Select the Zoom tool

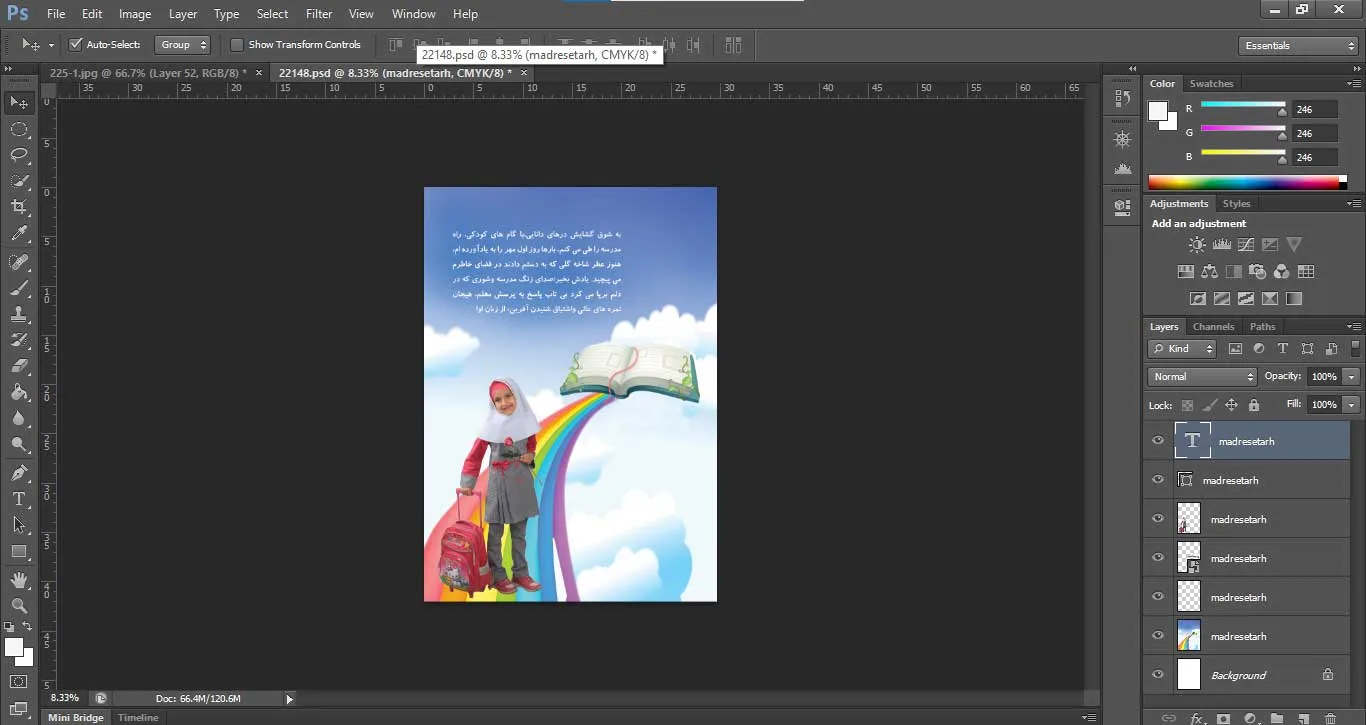(x=19, y=605)
